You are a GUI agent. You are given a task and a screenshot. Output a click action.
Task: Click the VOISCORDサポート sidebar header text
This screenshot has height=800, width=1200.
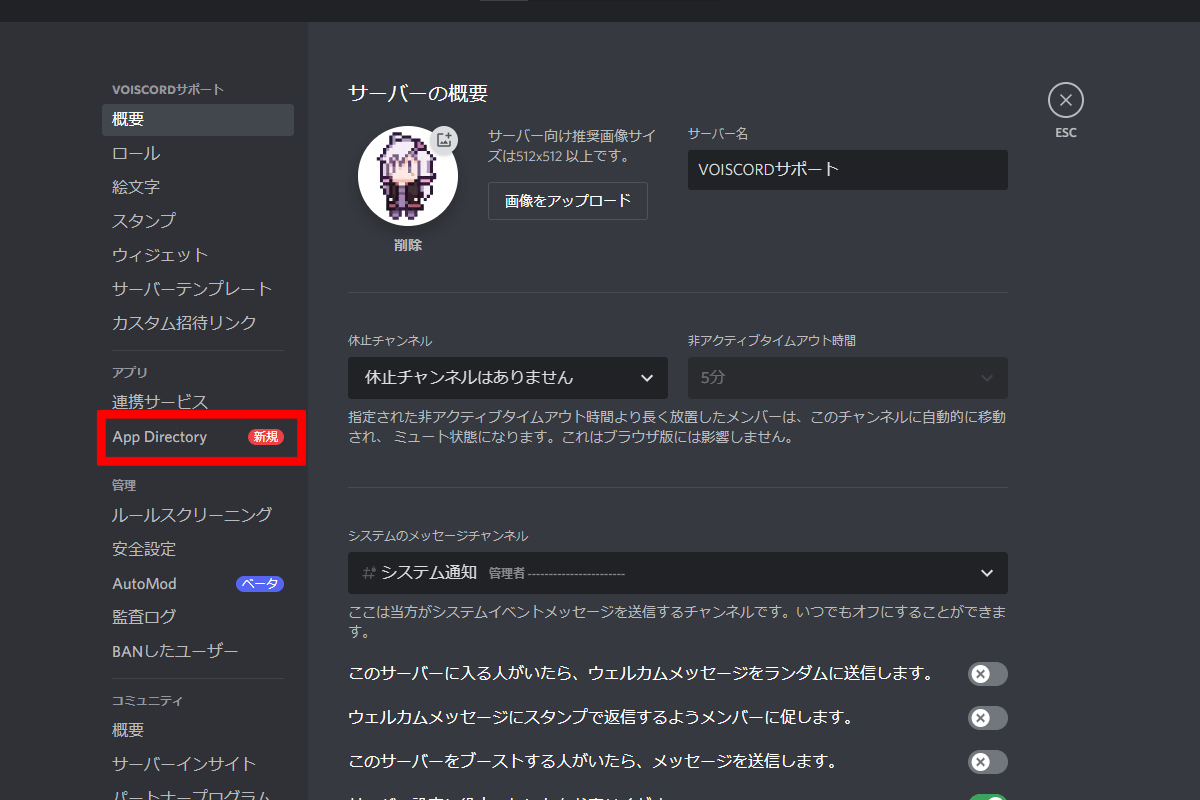tap(168, 89)
